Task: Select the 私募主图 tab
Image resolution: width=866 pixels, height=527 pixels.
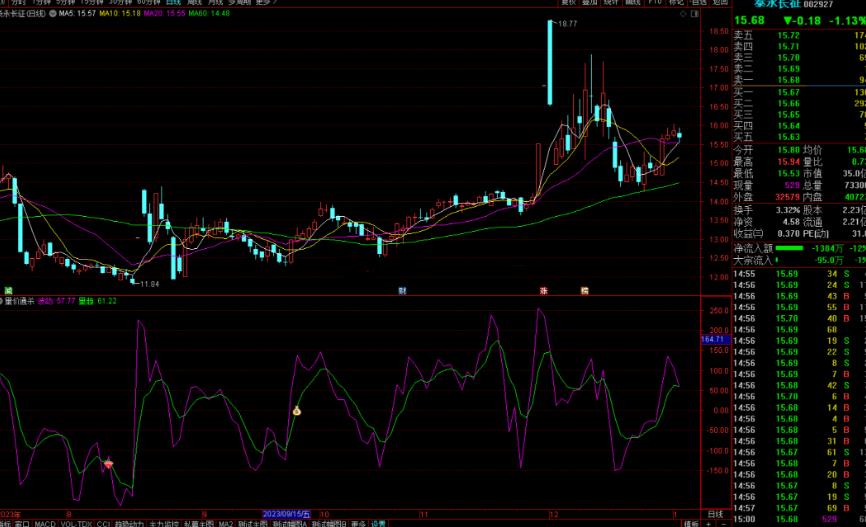Action: 198,523
